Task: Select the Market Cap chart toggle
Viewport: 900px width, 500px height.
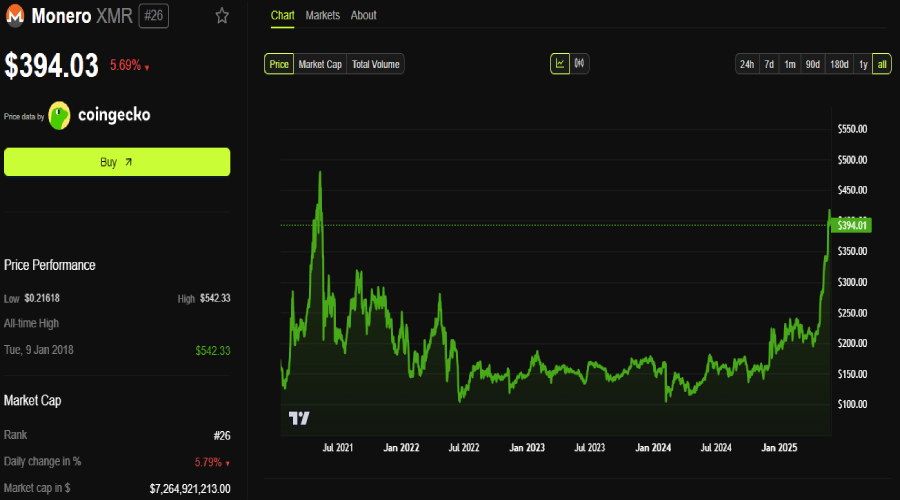Action: 320,64
